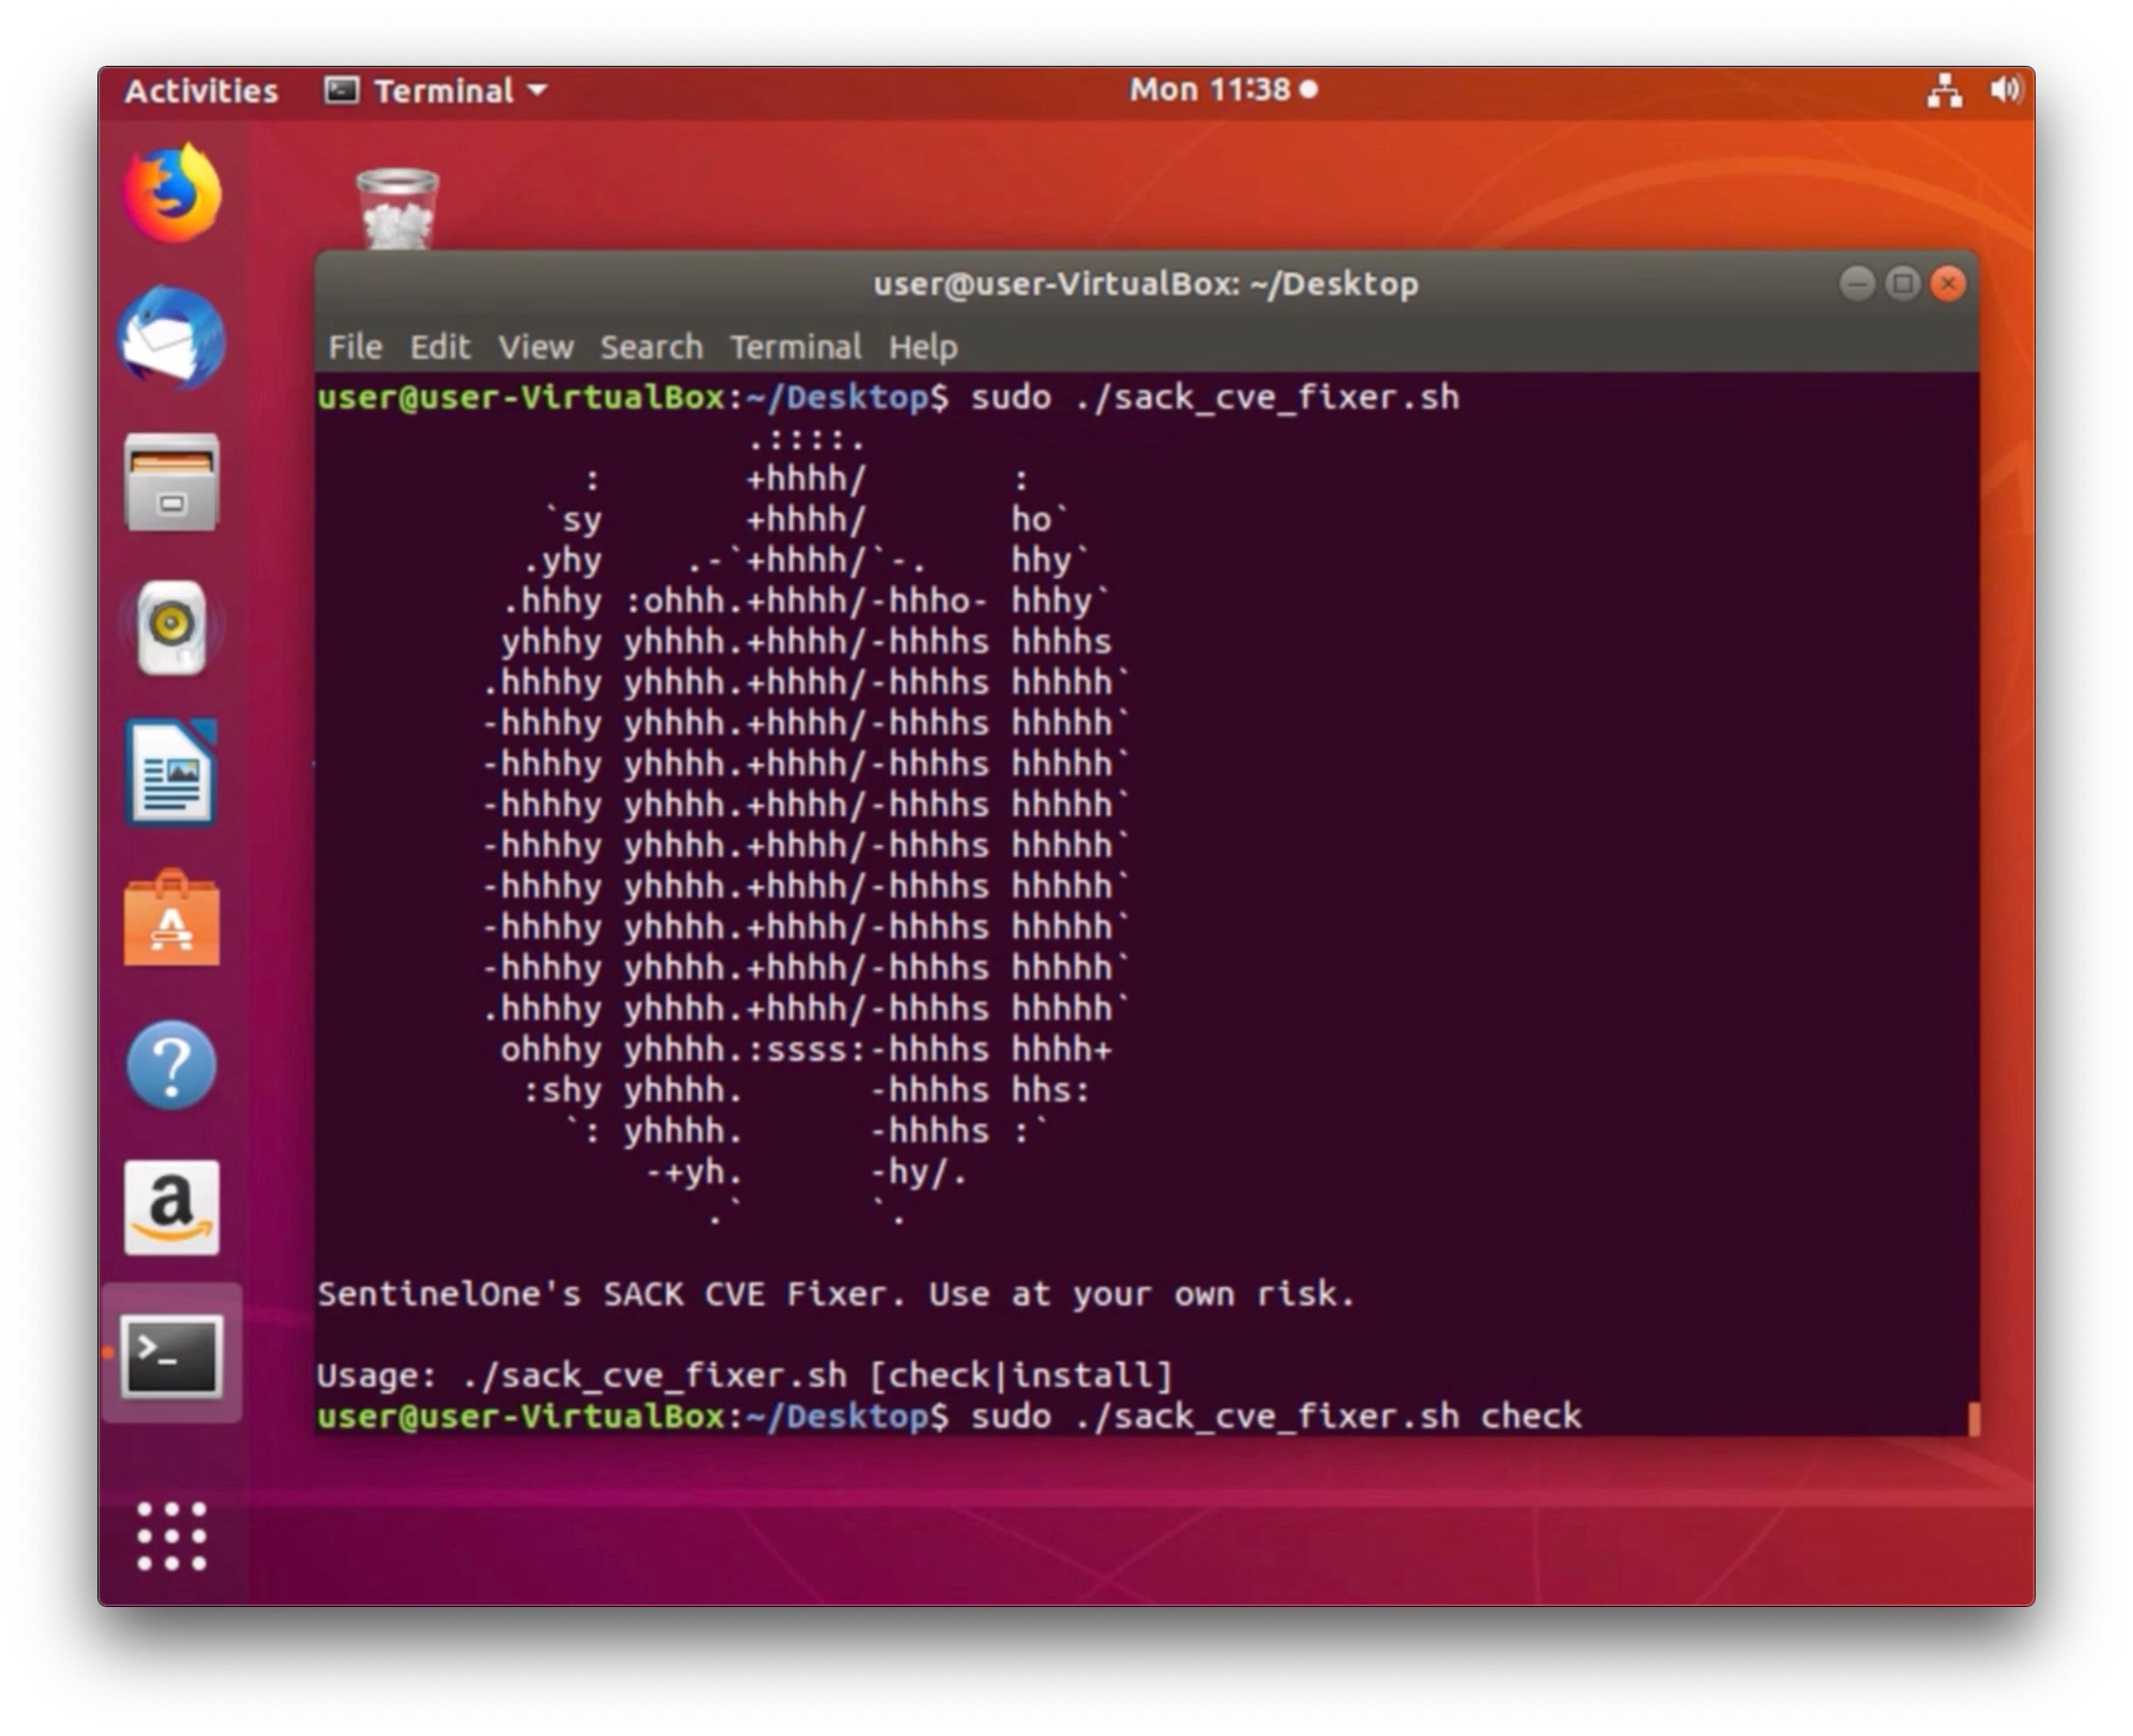Open the Trash desktop icon
The image size is (2133, 1736).
coord(397,208)
